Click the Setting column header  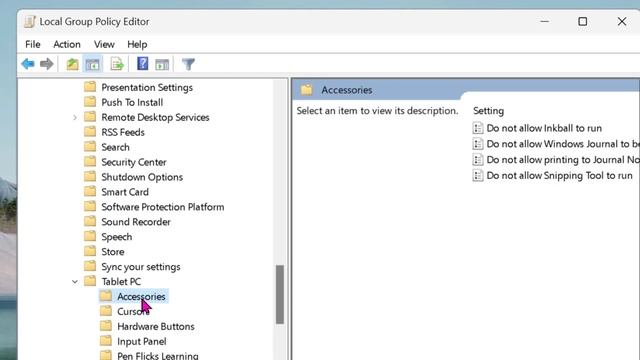489,111
